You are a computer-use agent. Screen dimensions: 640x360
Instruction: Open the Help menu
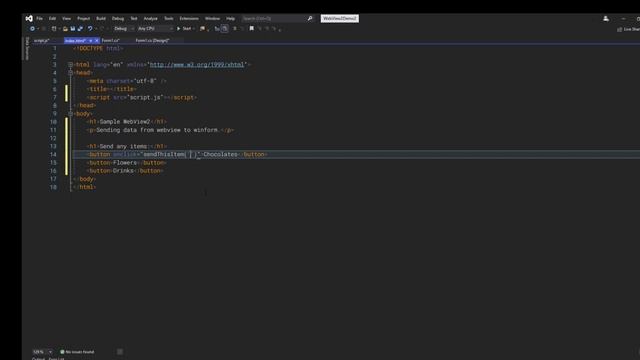point(231,18)
